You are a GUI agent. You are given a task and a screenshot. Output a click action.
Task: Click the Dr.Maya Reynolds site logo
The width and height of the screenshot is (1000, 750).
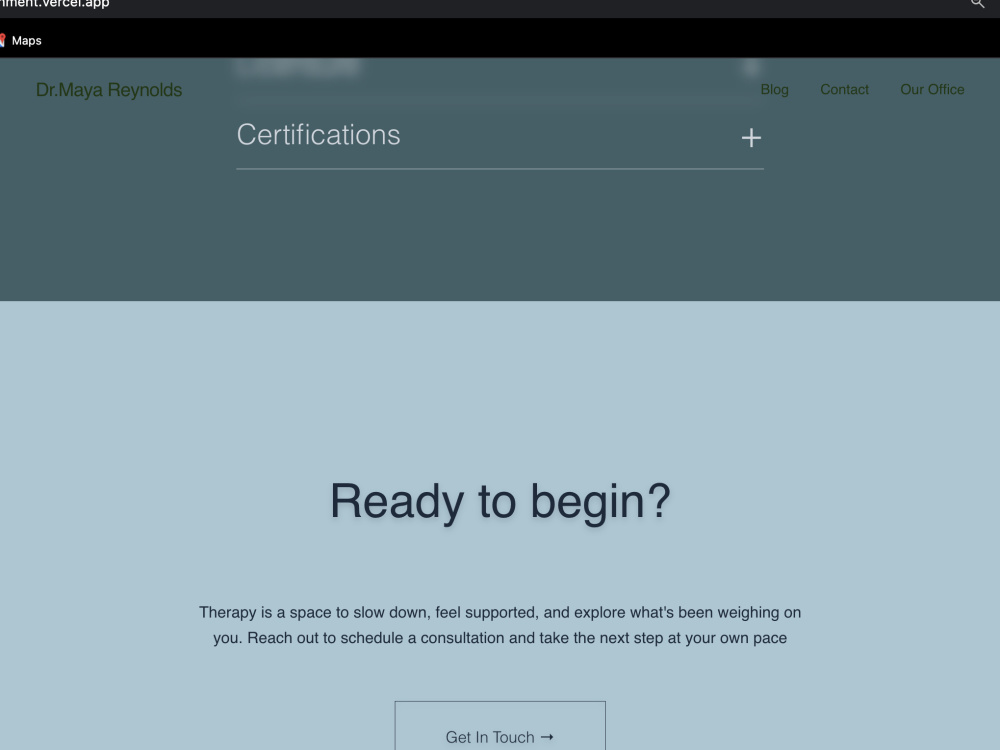pyautogui.click(x=109, y=90)
